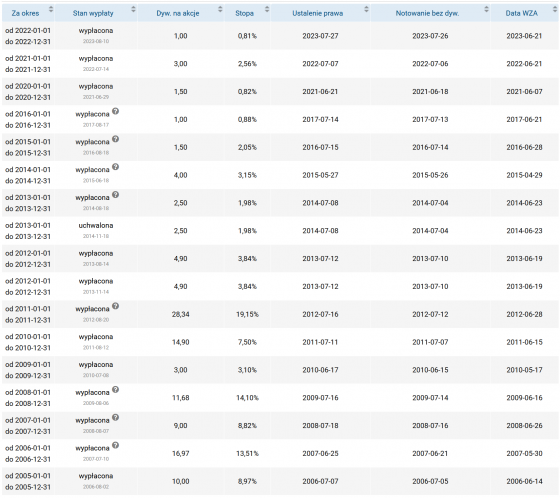The width and height of the screenshot is (560, 498).
Task: Click the Ustalenie prawa header text
Action: pyautogui.click(x=318, y=14)
